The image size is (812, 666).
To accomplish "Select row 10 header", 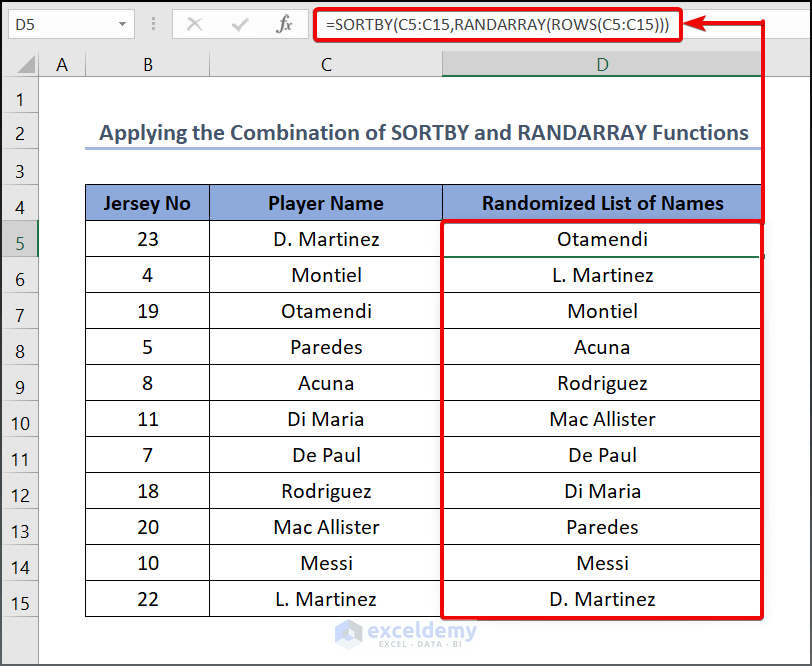I will click(20, 419).
